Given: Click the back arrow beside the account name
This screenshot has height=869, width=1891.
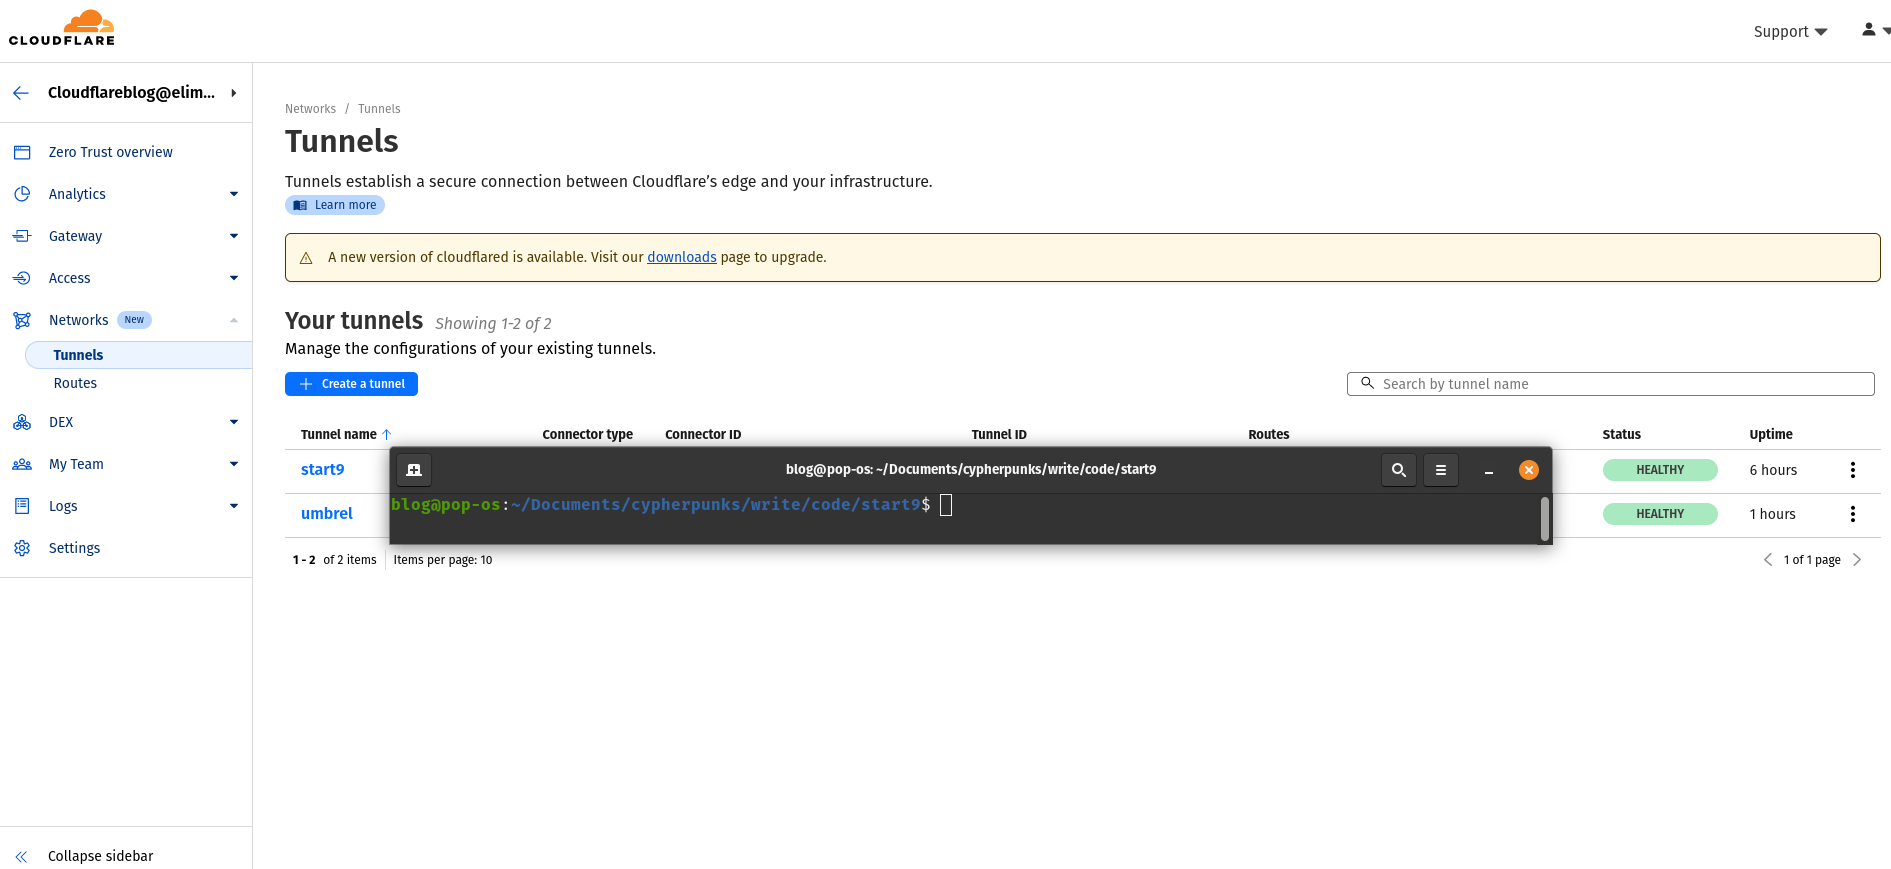Looking at the screenshot, I should (21, 93).
